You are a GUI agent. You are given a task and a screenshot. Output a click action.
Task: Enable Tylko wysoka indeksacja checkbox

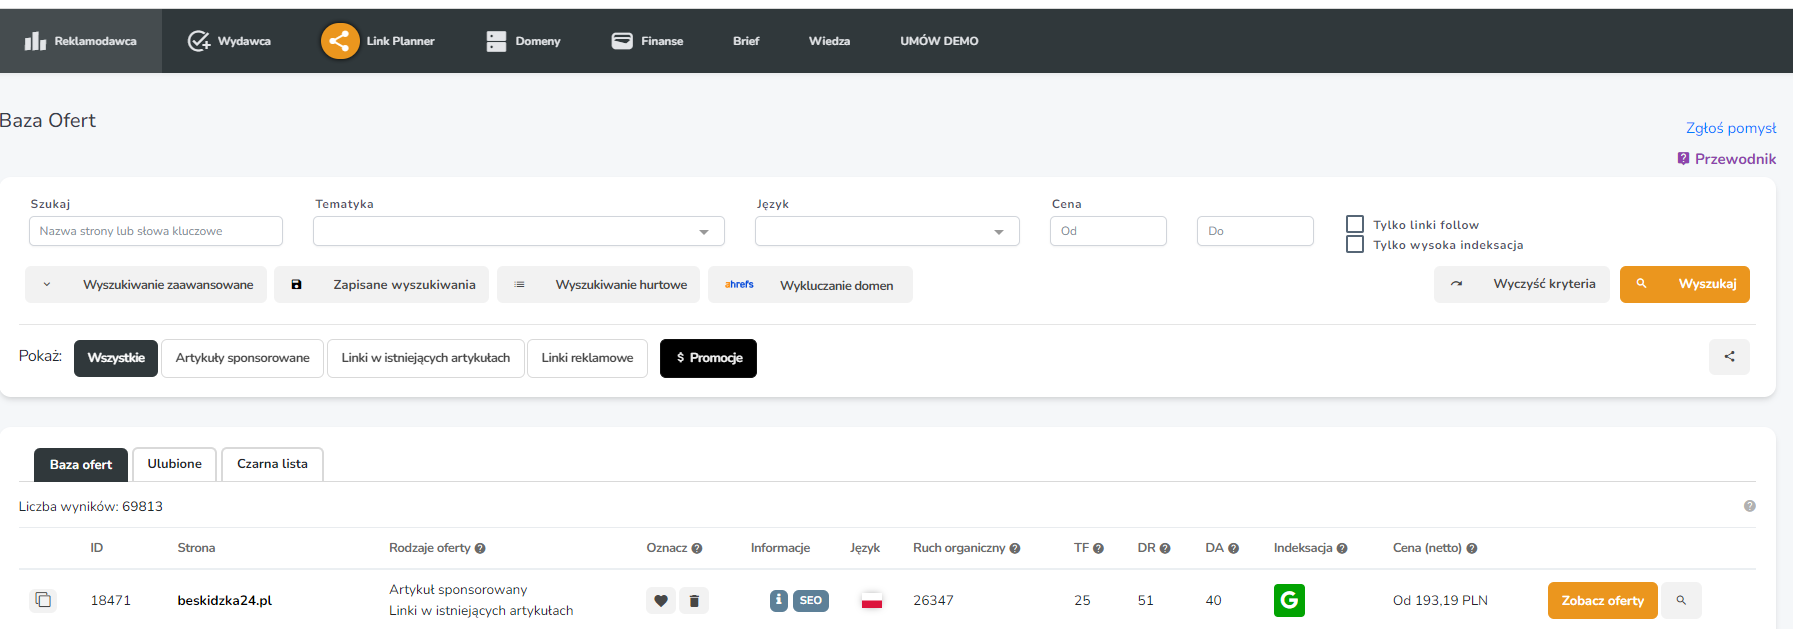coord(1355,244)
